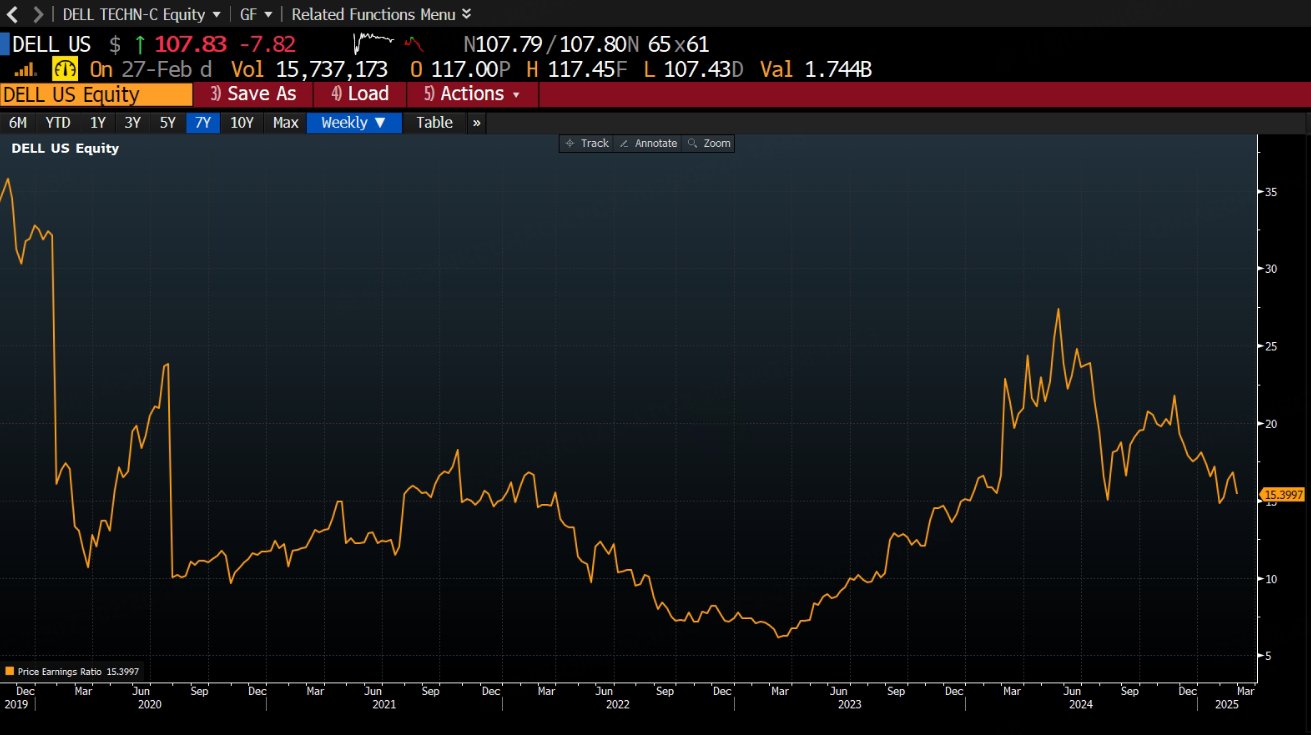Click the 5 y-axis label

coord(1269,656)
